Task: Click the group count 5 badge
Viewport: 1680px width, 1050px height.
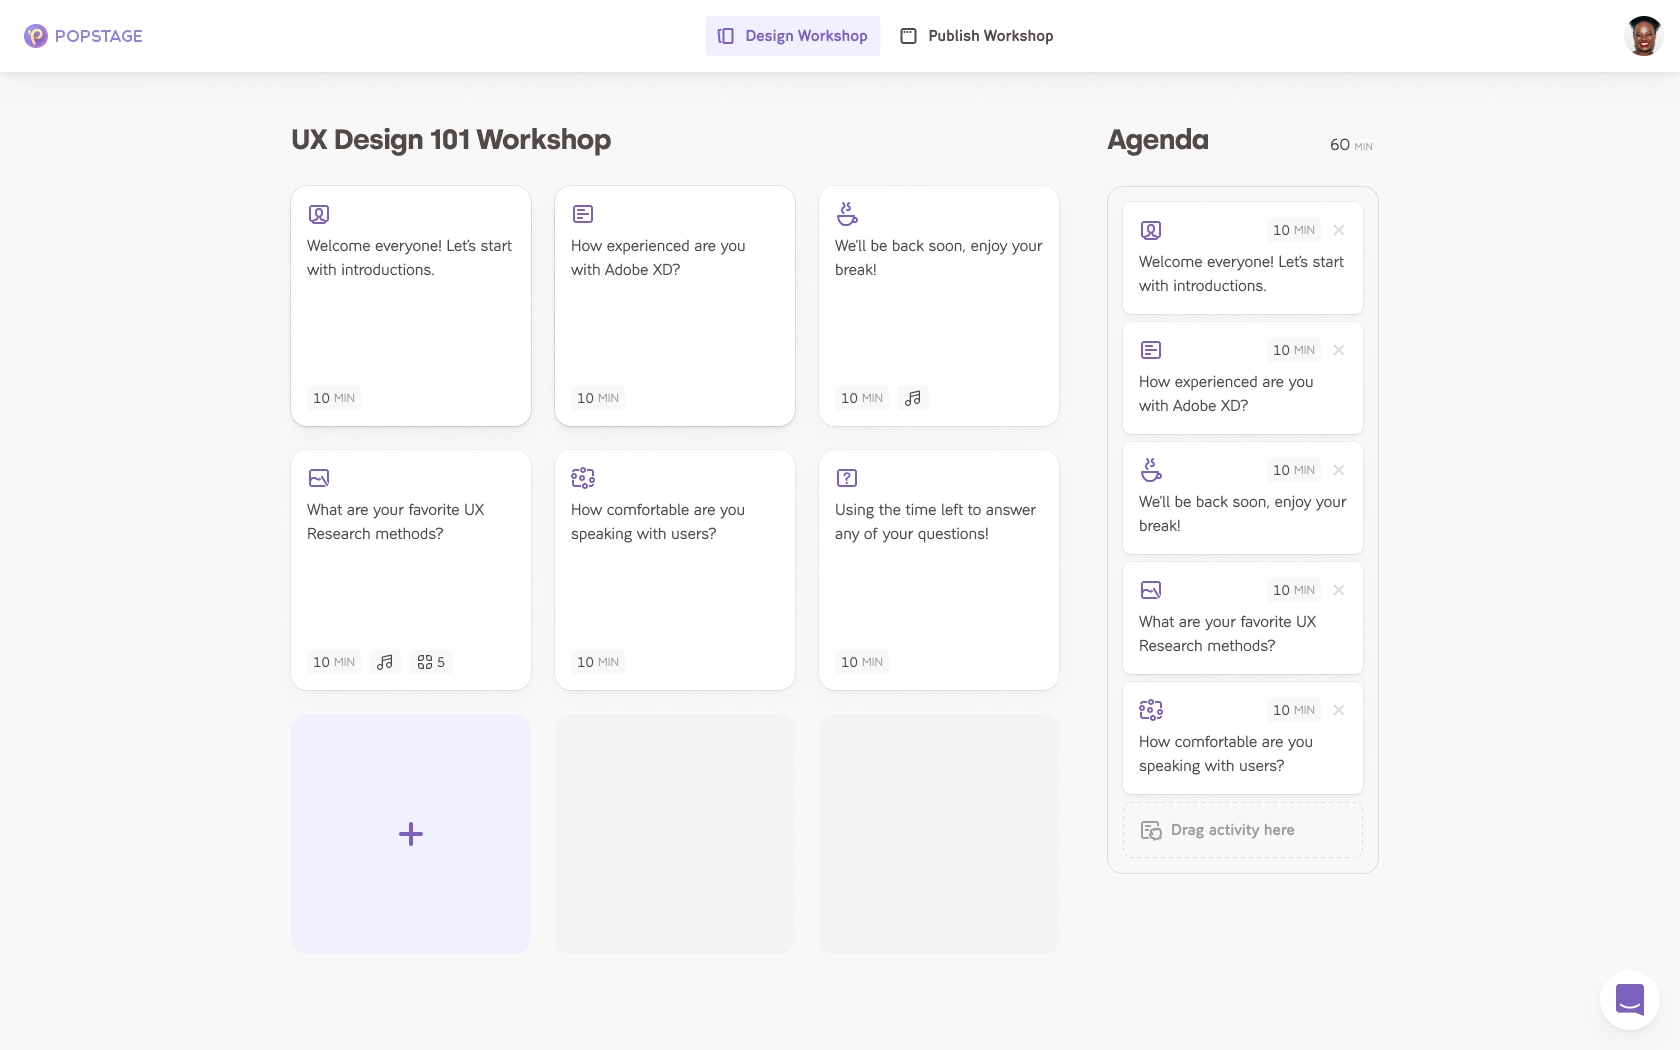Action: (x=431, y=662)
